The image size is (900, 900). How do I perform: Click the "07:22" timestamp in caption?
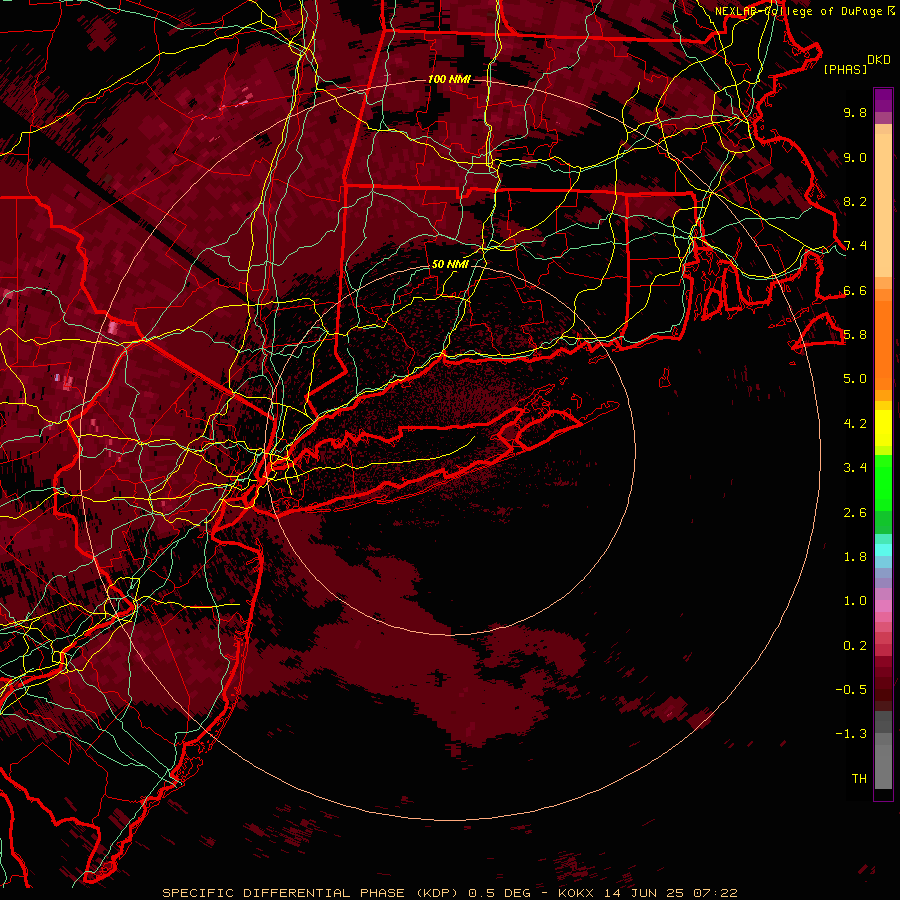pos(715,893)
